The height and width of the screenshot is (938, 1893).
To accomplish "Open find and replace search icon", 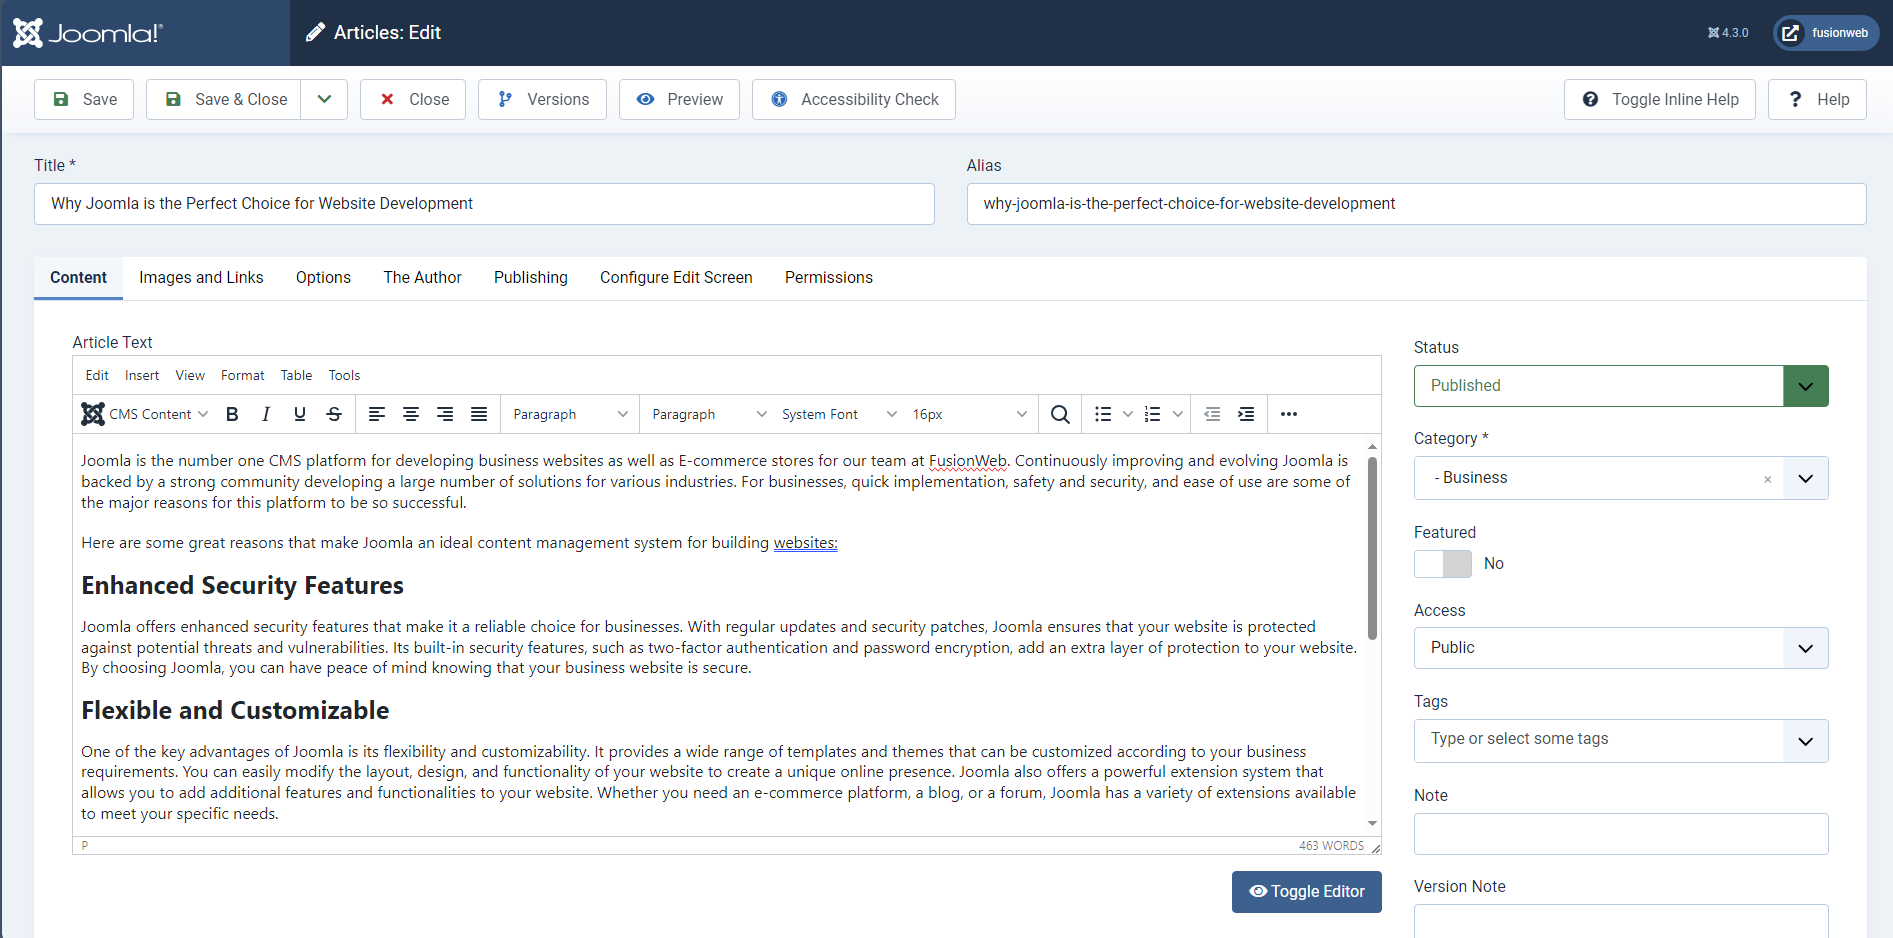I will (1060, 414).
